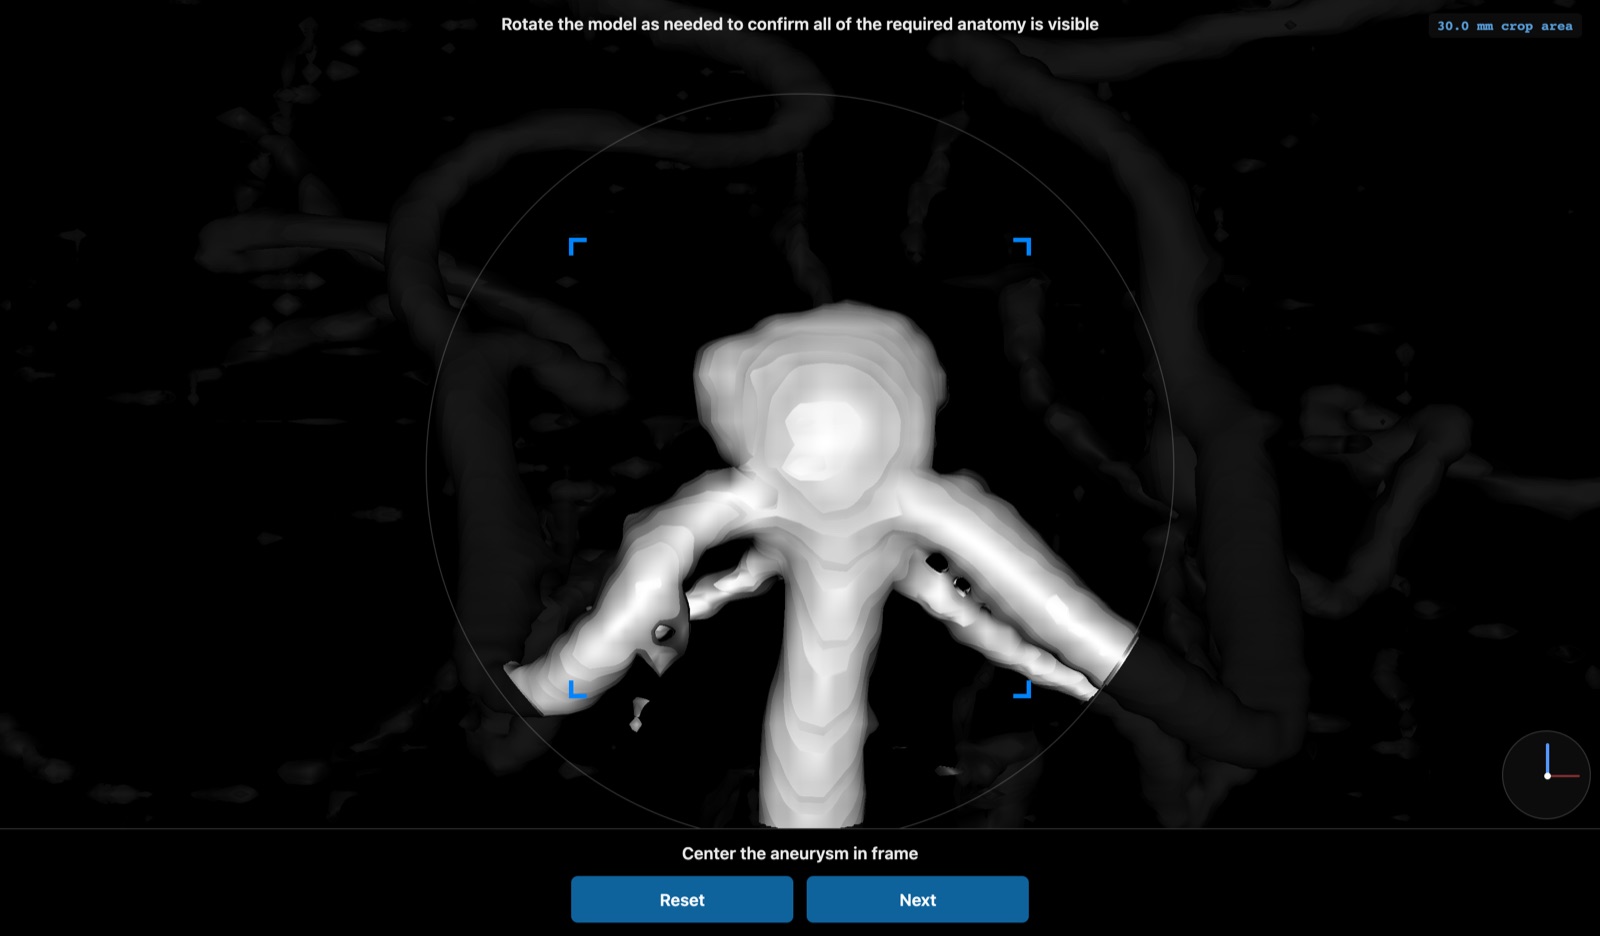The image size is (1600, 936).
Task: Proceed with the Next button
Action: coord(917,899)
